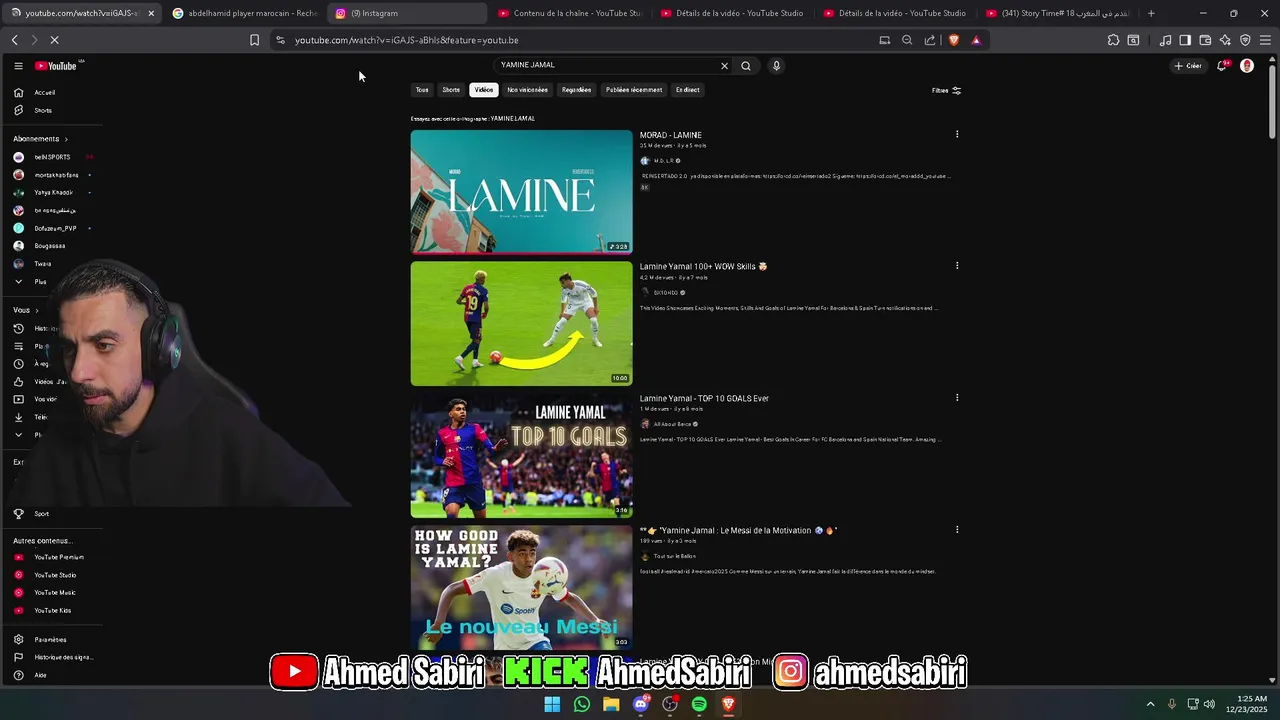This screenshot has height=720, width=1280.
Task: Open YouTube notifications bell
Action: 1222,66
